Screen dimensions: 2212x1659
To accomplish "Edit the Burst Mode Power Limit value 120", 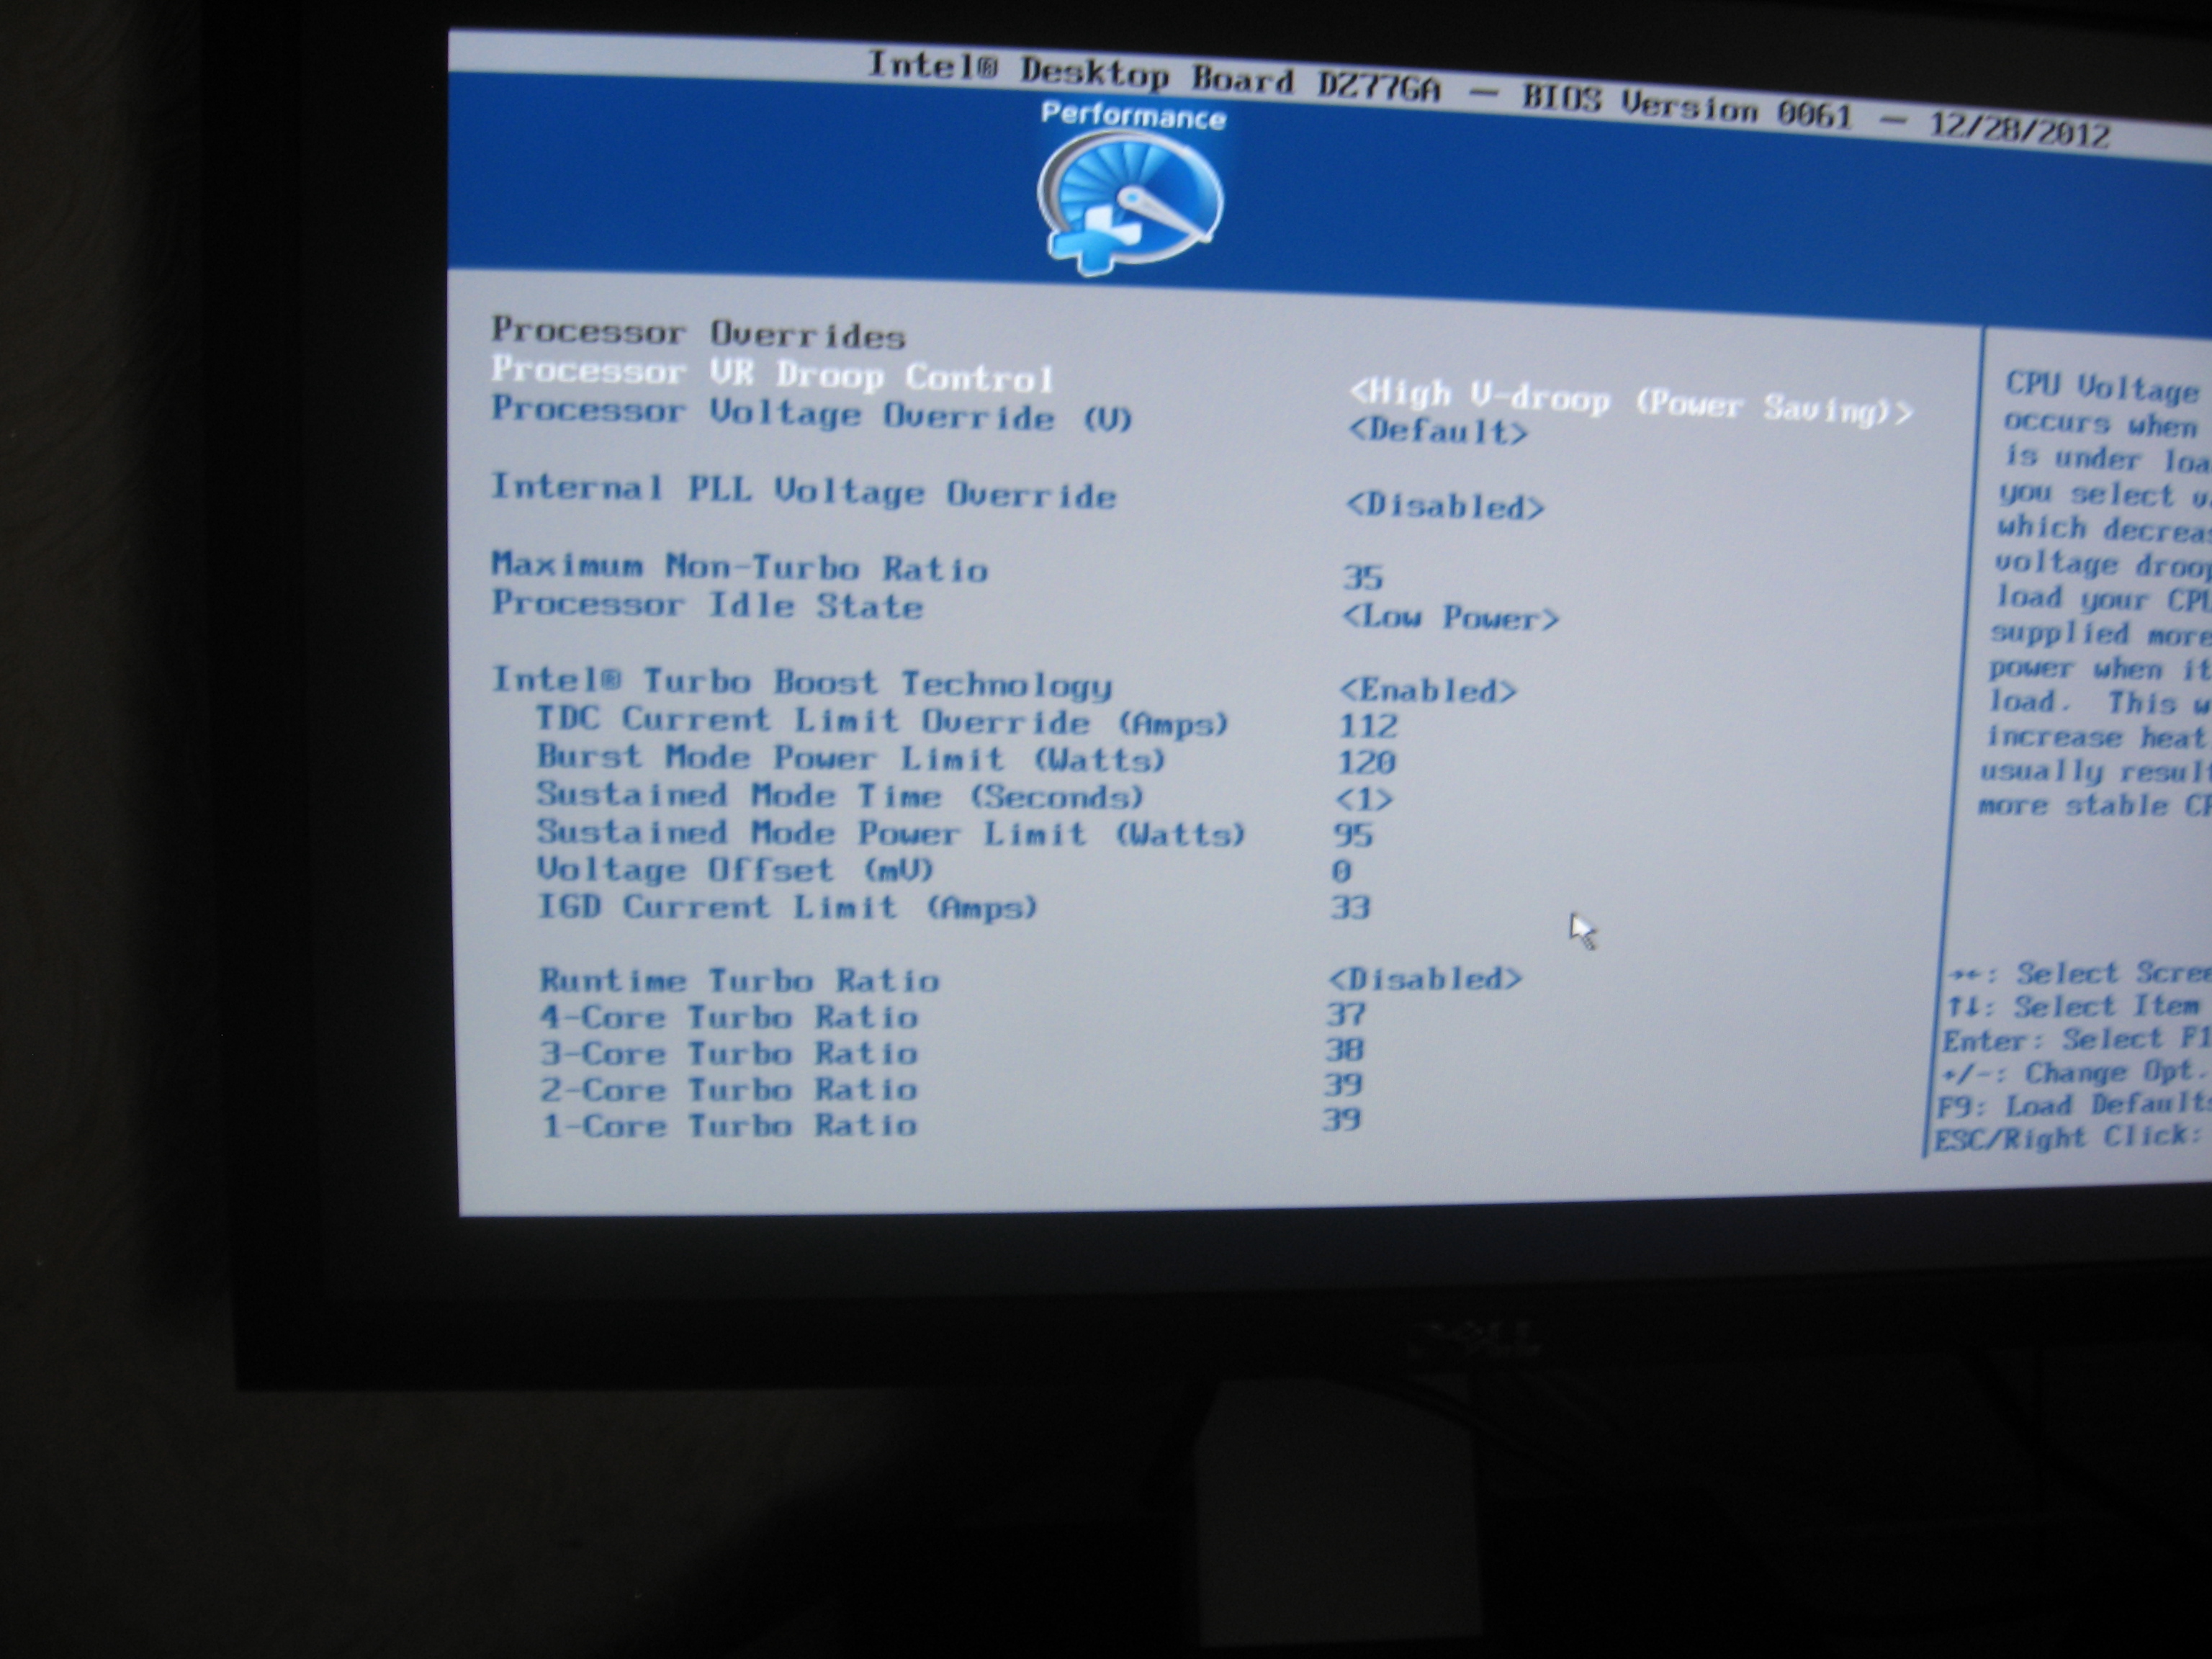I will 1366,762.
